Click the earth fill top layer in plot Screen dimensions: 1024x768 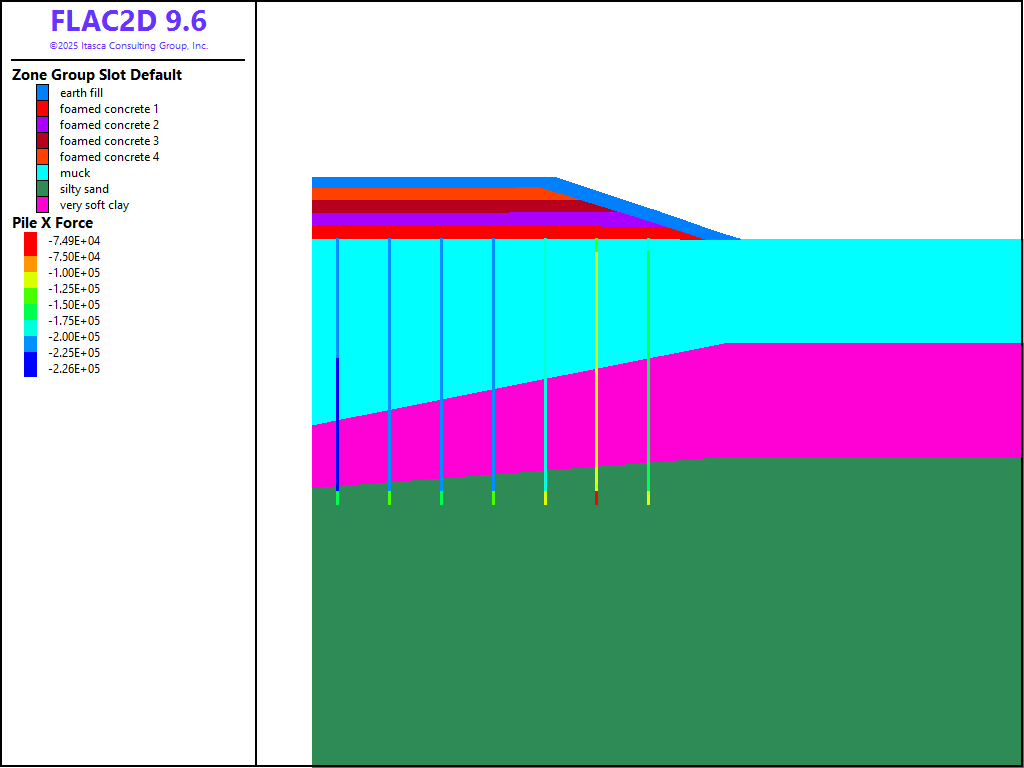point(430,182)
